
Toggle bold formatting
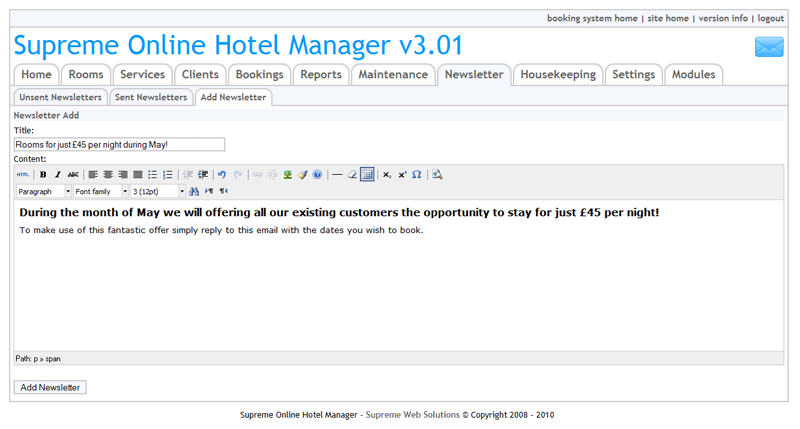pyautogui.click(x=43, y=174)
